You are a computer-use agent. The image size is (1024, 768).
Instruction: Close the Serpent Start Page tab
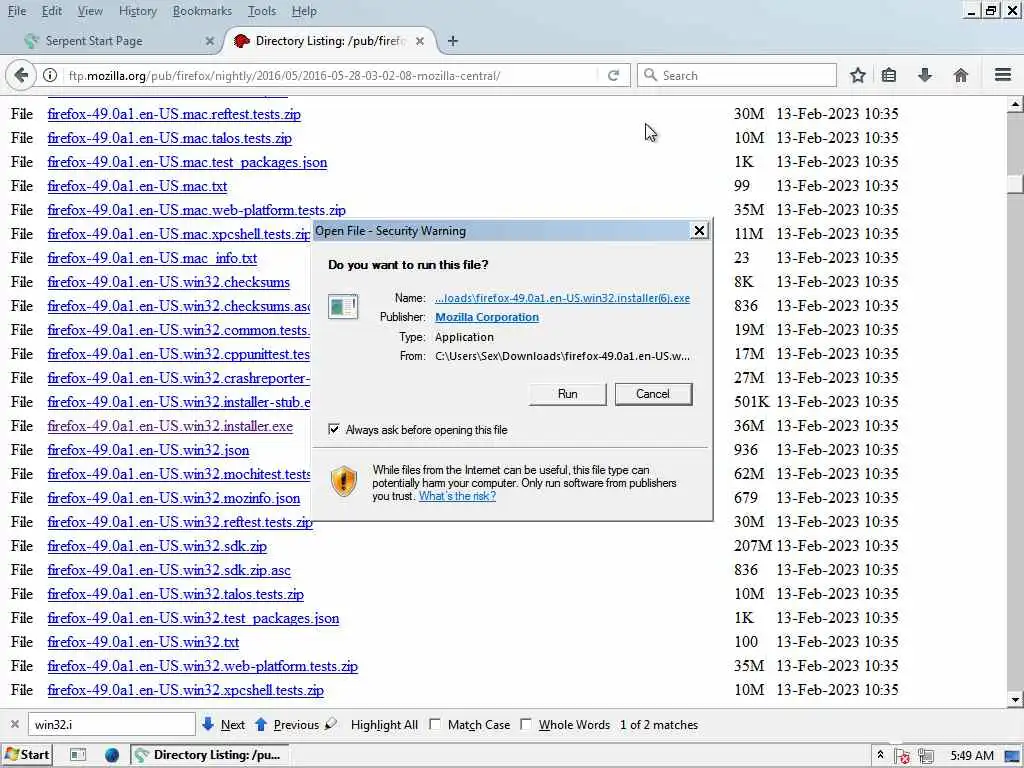coord(210,41)
